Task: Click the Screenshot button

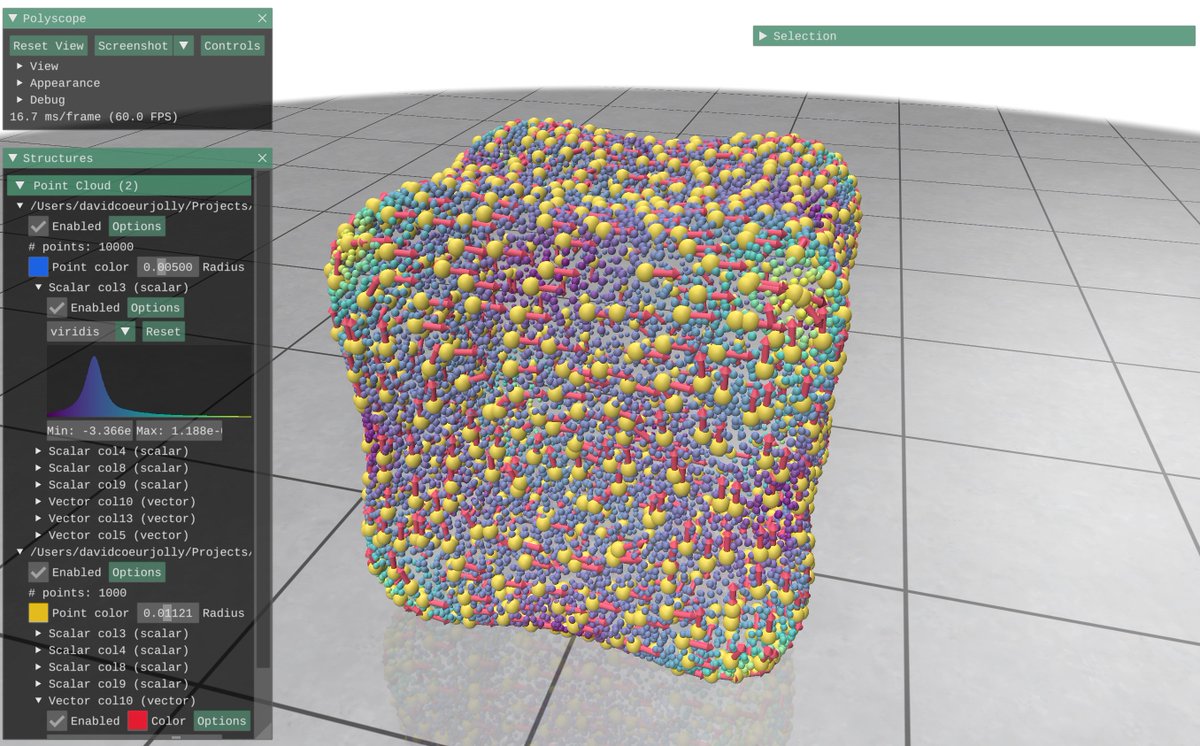Action: (133, 46)
